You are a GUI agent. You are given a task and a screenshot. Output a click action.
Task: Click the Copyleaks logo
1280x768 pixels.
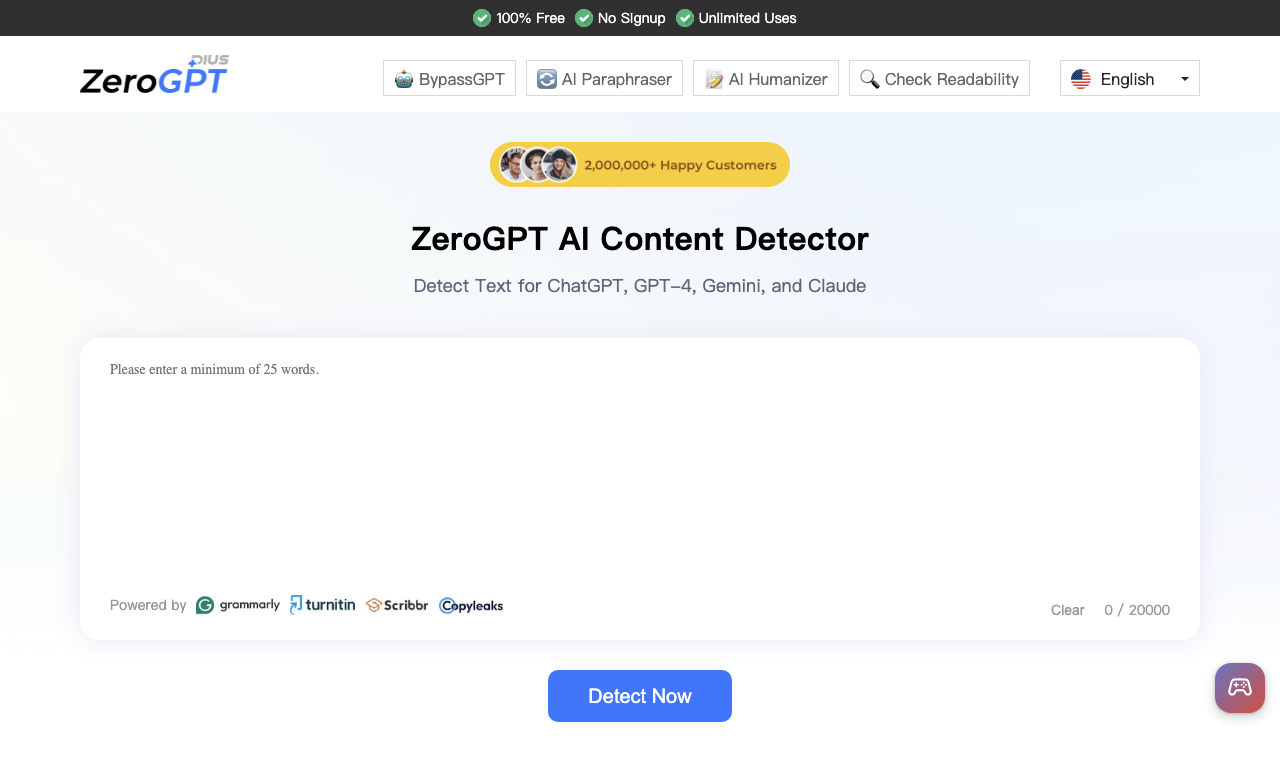pyautogui.click(x=471, y=605)
